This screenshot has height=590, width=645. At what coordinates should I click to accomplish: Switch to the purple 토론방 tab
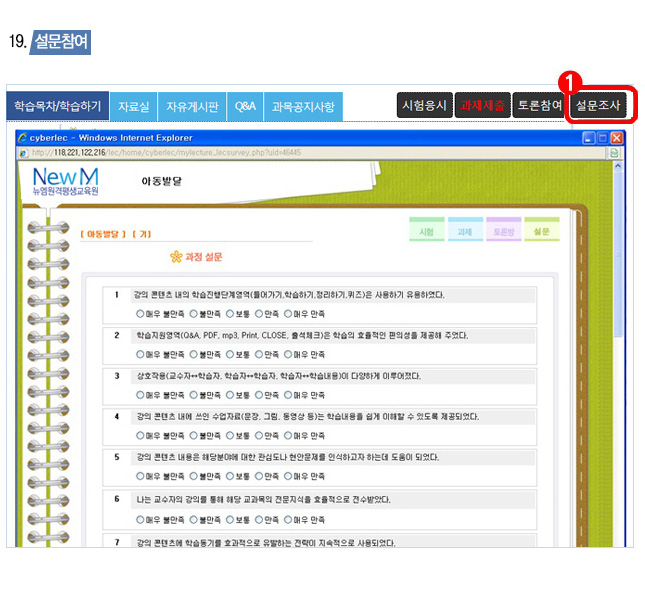click(504, 232)
